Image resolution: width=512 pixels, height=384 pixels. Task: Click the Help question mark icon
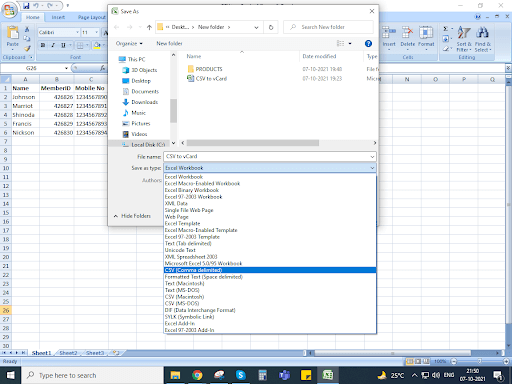click(x=368, y=43)
